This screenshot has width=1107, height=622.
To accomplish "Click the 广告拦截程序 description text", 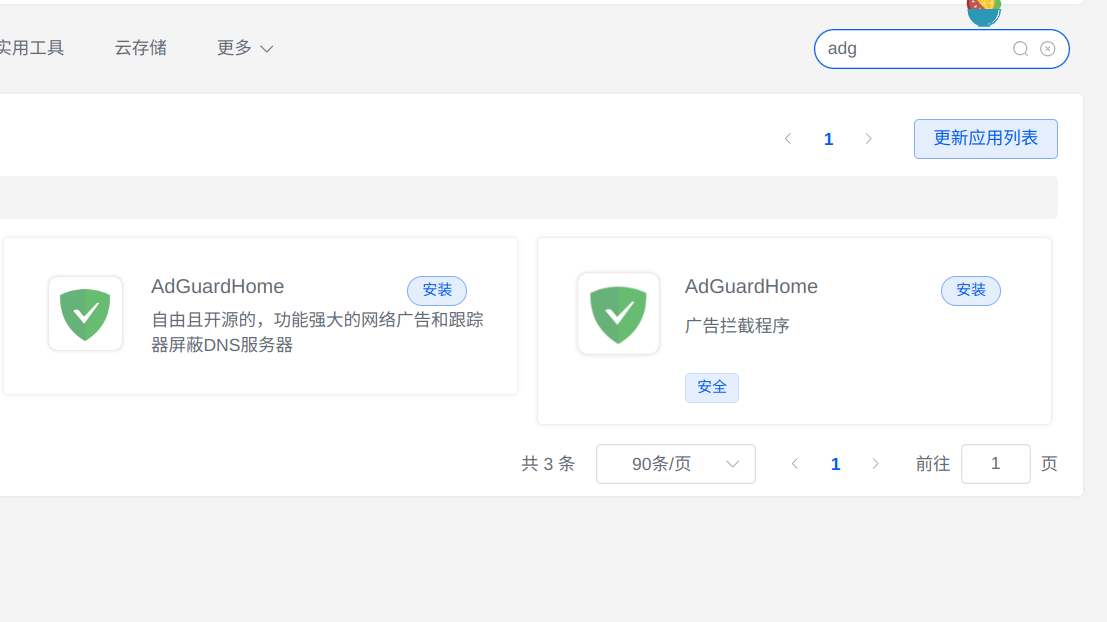I will (x=737, y=325).
